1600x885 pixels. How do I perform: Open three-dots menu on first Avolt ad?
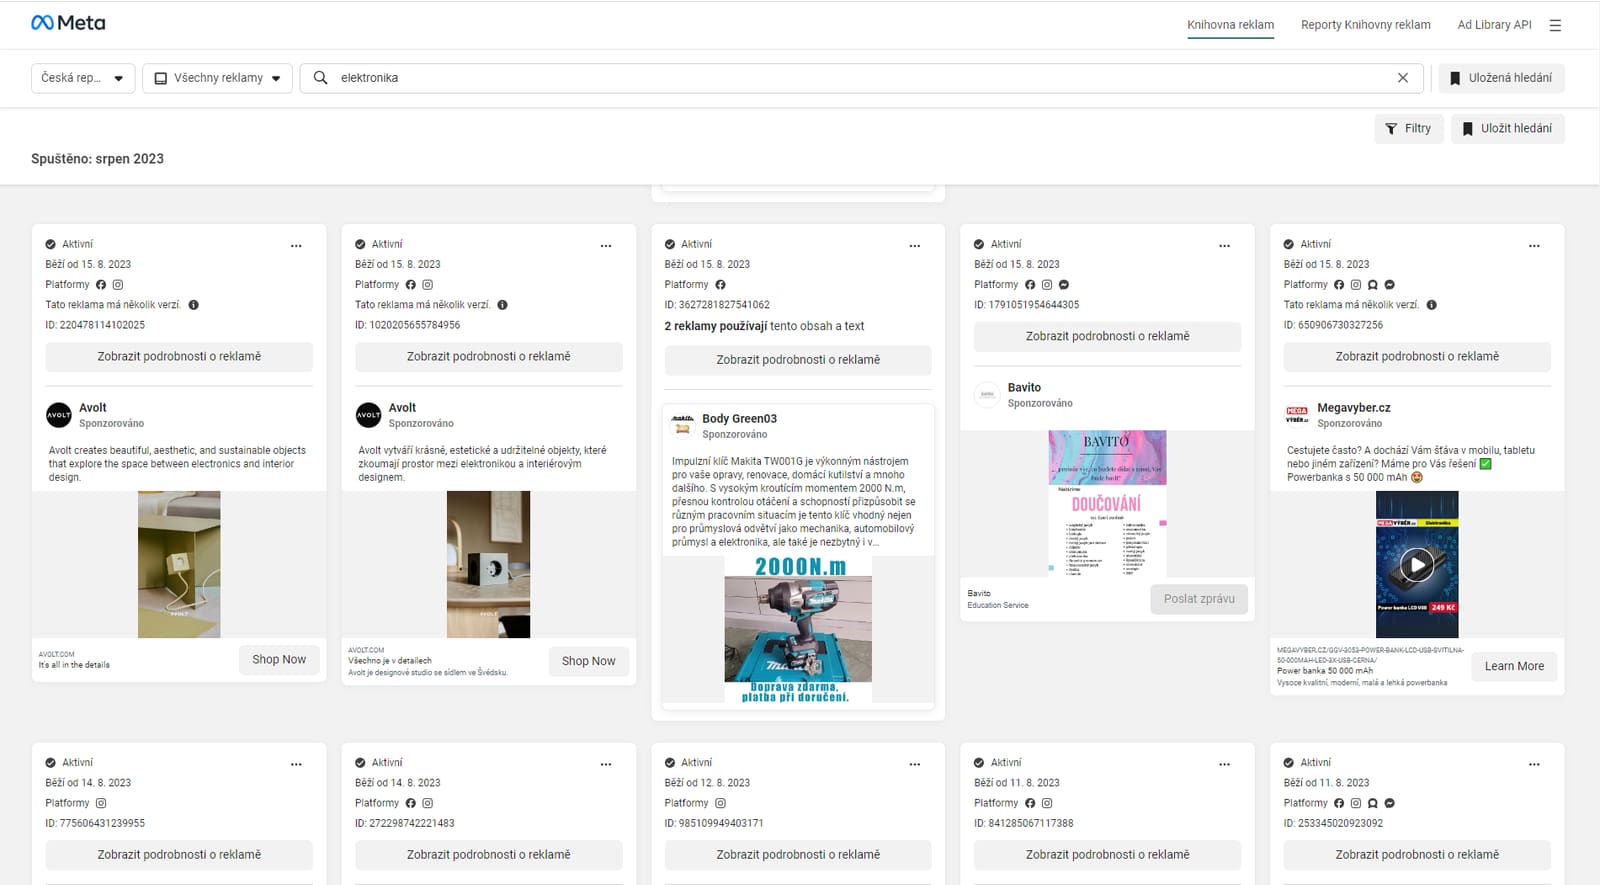[296, 245]
